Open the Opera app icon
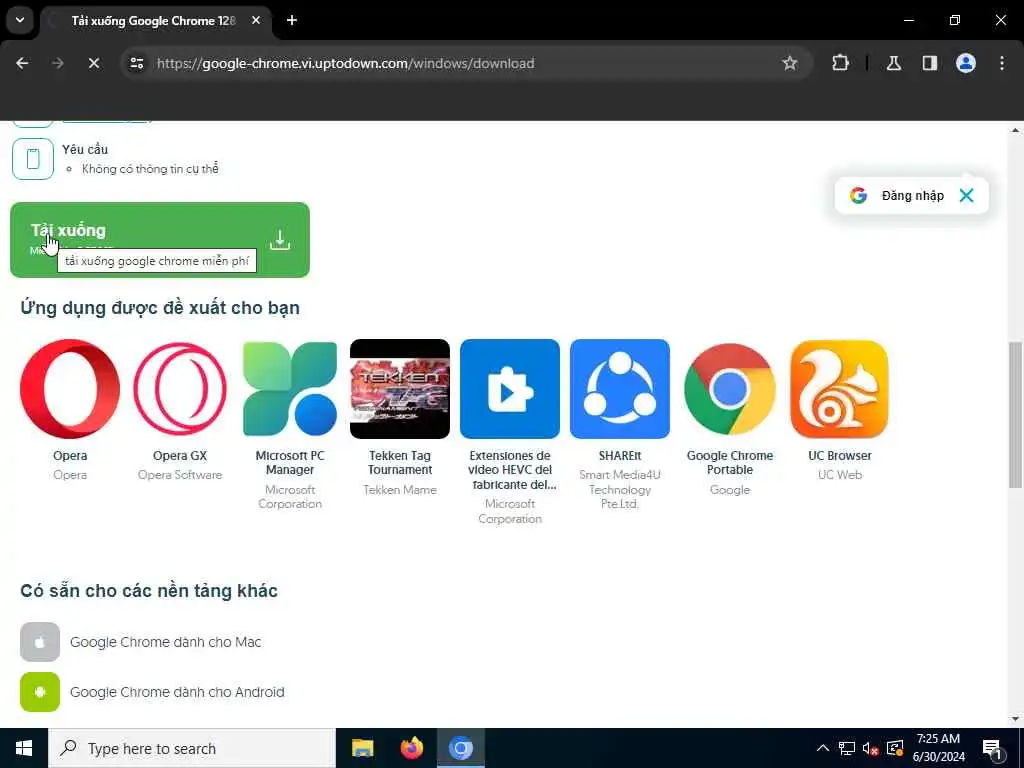Viewport: 1024px width, 768px height. pyautogui.click(x=70, y=389)
